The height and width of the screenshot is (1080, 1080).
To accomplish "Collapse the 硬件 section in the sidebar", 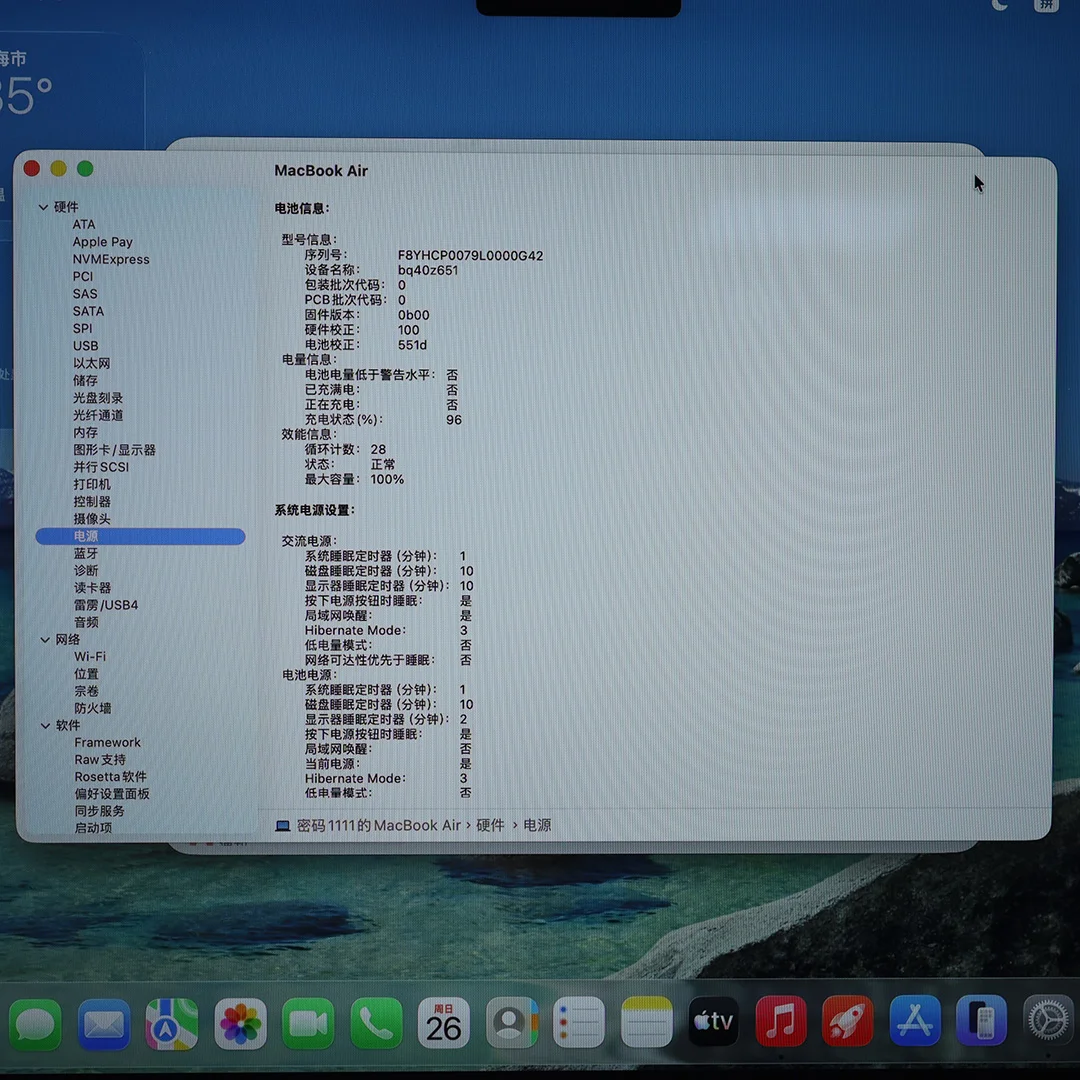I will click(x=43, y=207).
